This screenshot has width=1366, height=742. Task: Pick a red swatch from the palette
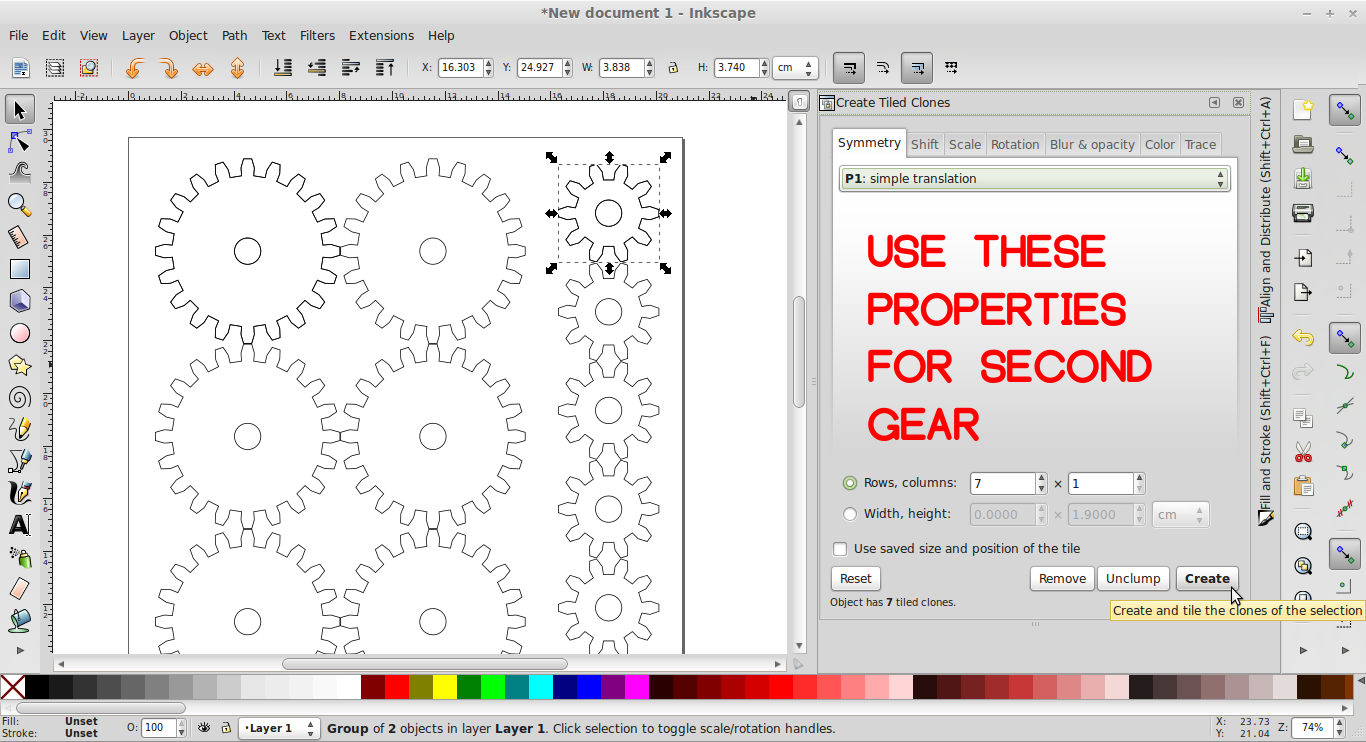[395, 688]
